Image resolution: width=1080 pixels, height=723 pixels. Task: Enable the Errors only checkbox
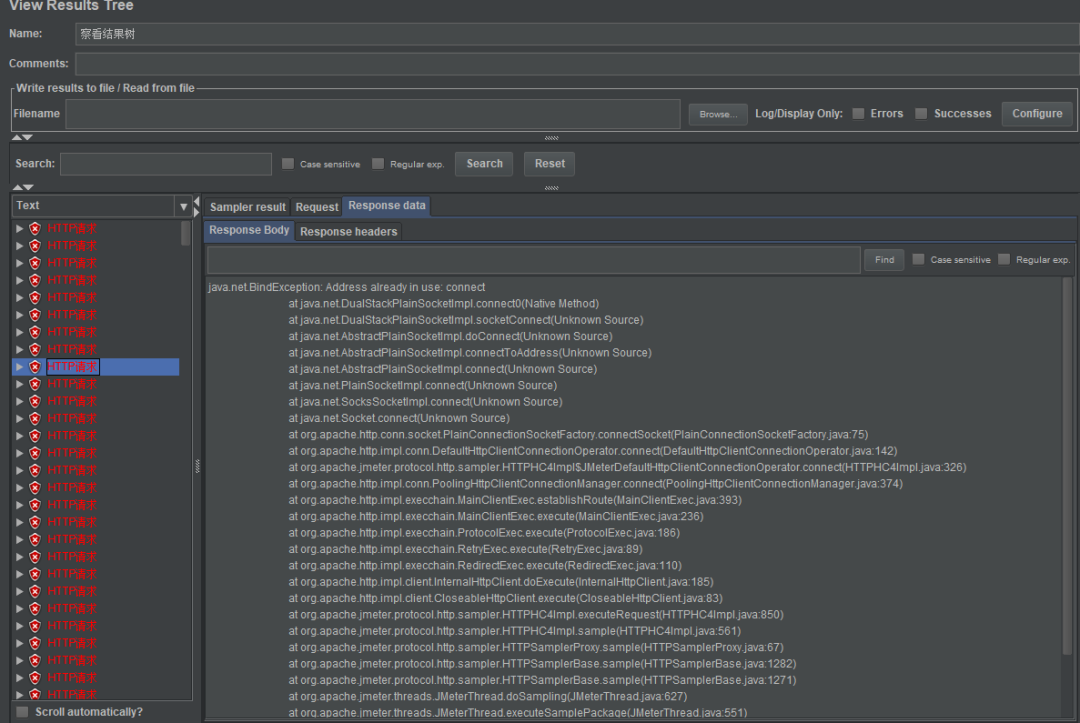pos(858,114)
